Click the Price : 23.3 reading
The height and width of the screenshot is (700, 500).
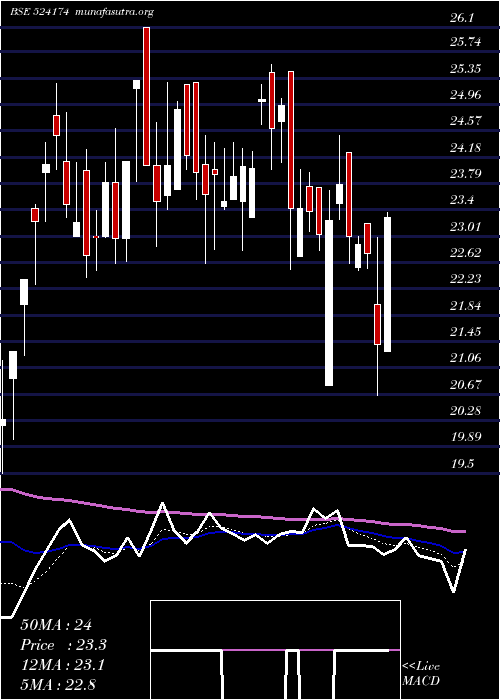click(64, 645)
